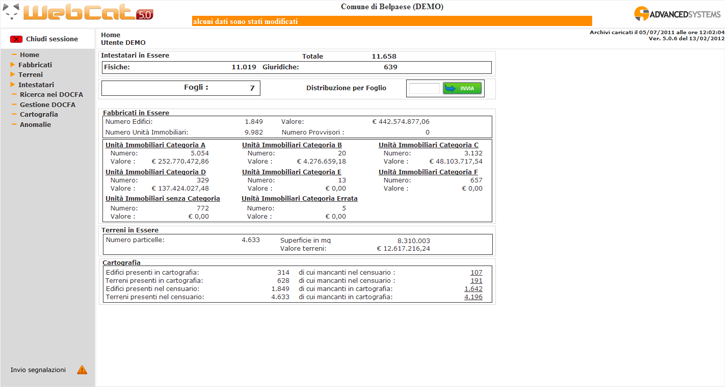Click the orange warning triangle icon

pyautogui.click(x=82, y=370)
